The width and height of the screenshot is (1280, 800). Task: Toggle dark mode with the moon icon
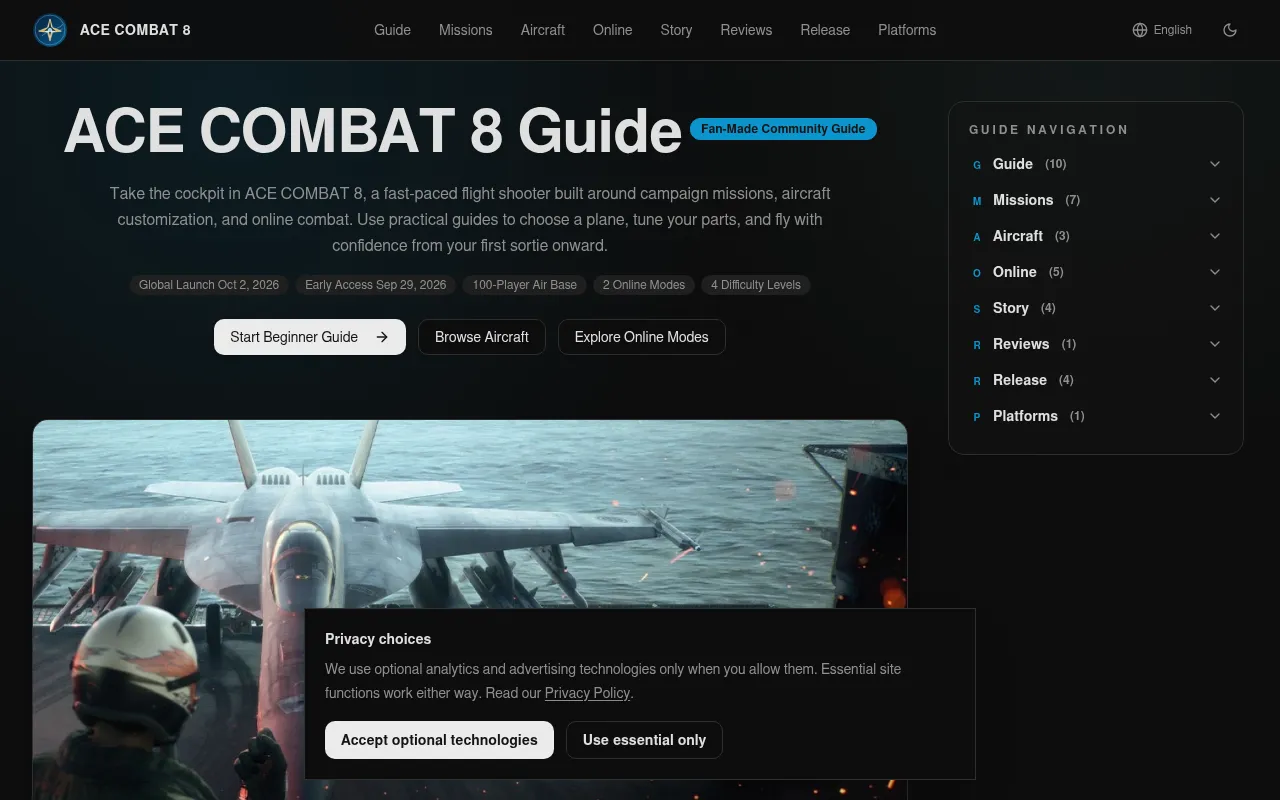tap(1230, 30)
